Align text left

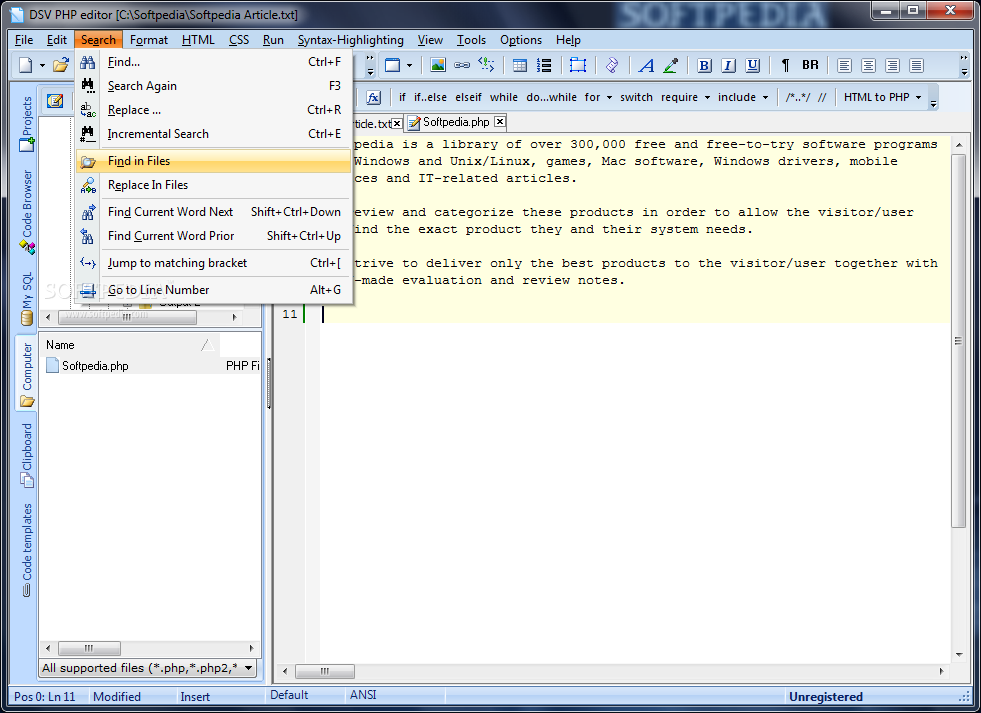844,65
